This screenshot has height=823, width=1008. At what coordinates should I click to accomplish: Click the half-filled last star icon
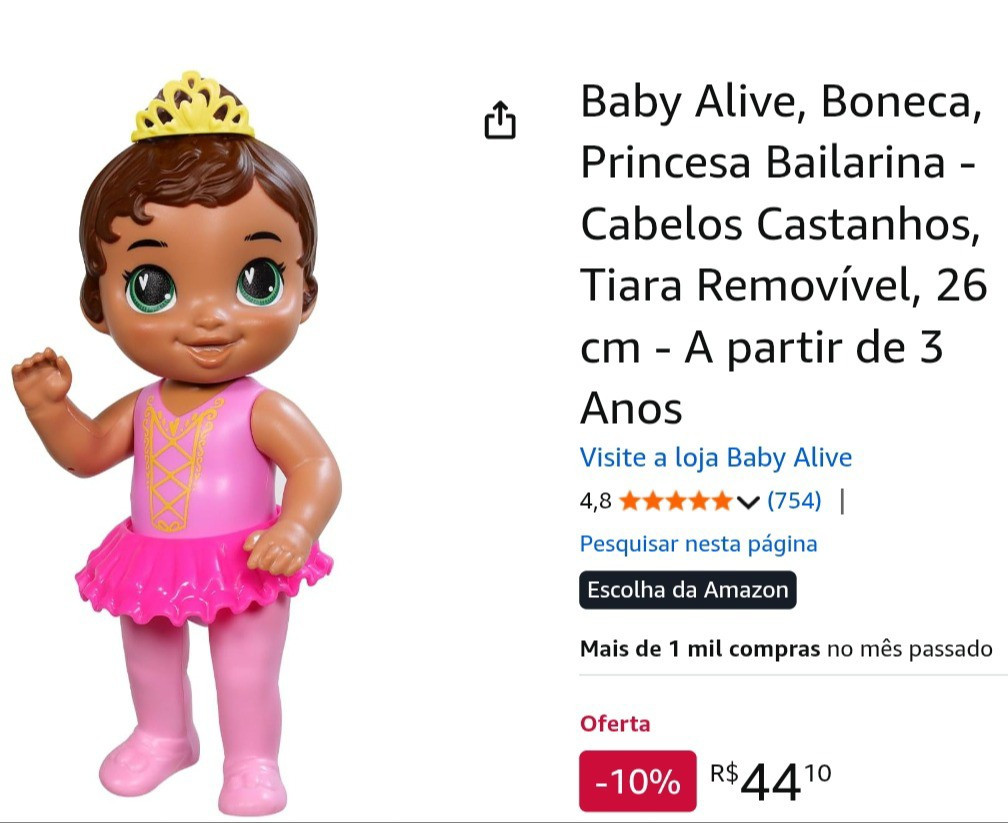pos(723,499)
